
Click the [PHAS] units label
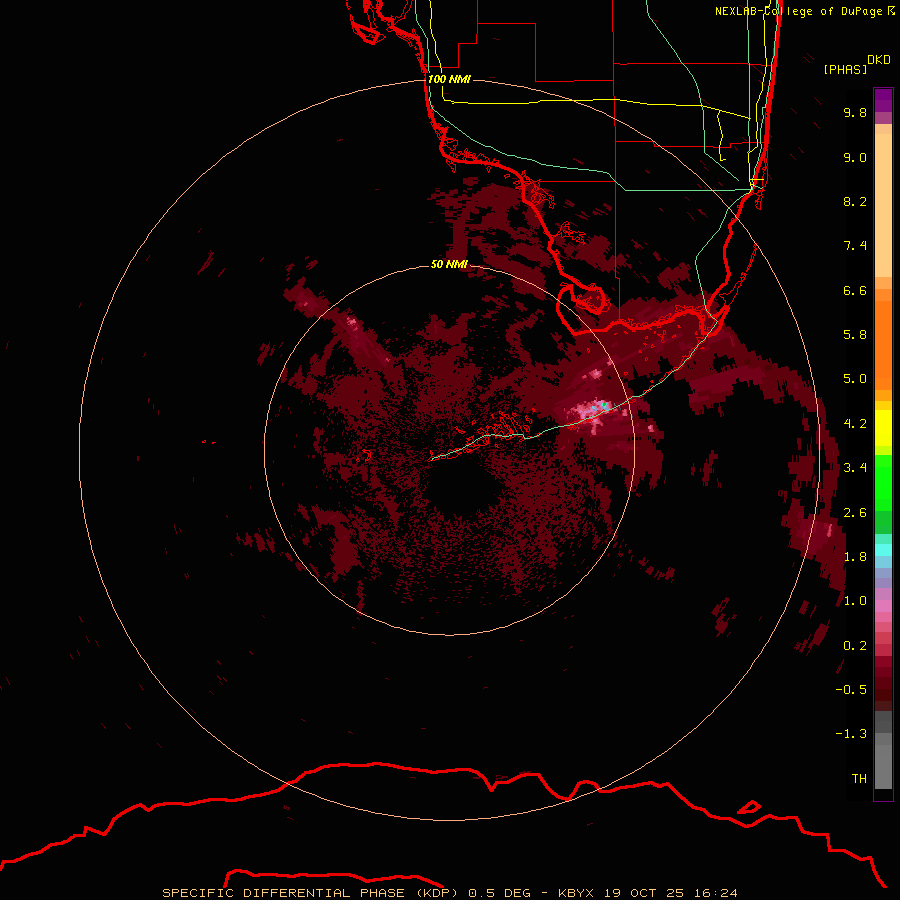click(x=845, y=69)
